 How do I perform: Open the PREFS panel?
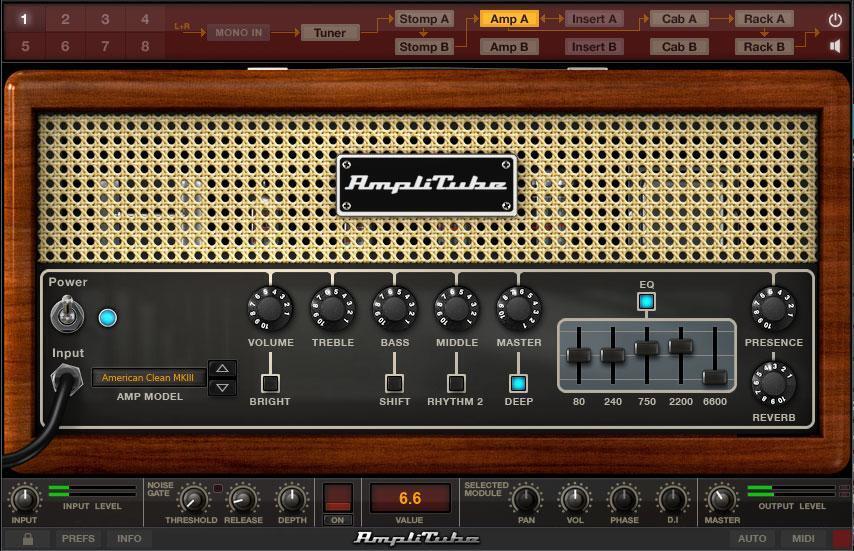[78, 538]
